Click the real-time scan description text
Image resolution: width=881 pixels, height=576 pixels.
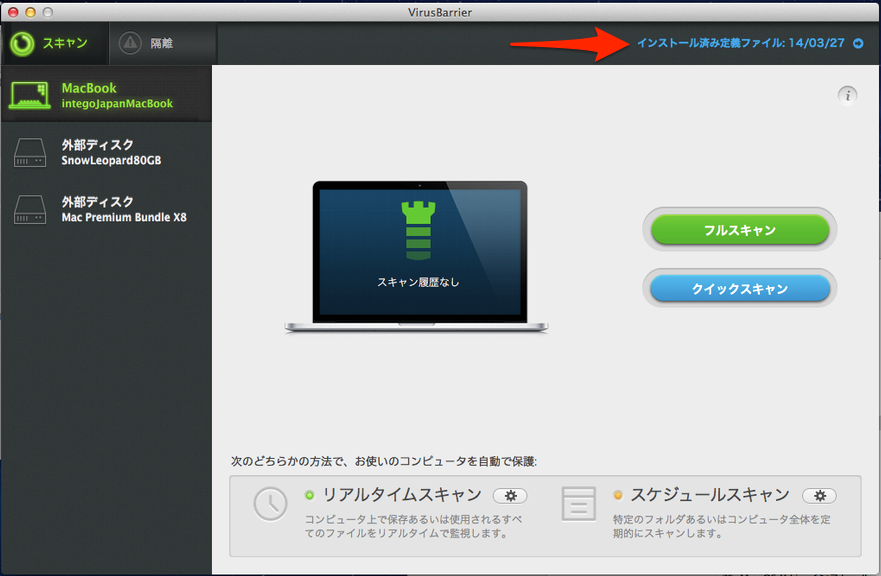point(413,526)
